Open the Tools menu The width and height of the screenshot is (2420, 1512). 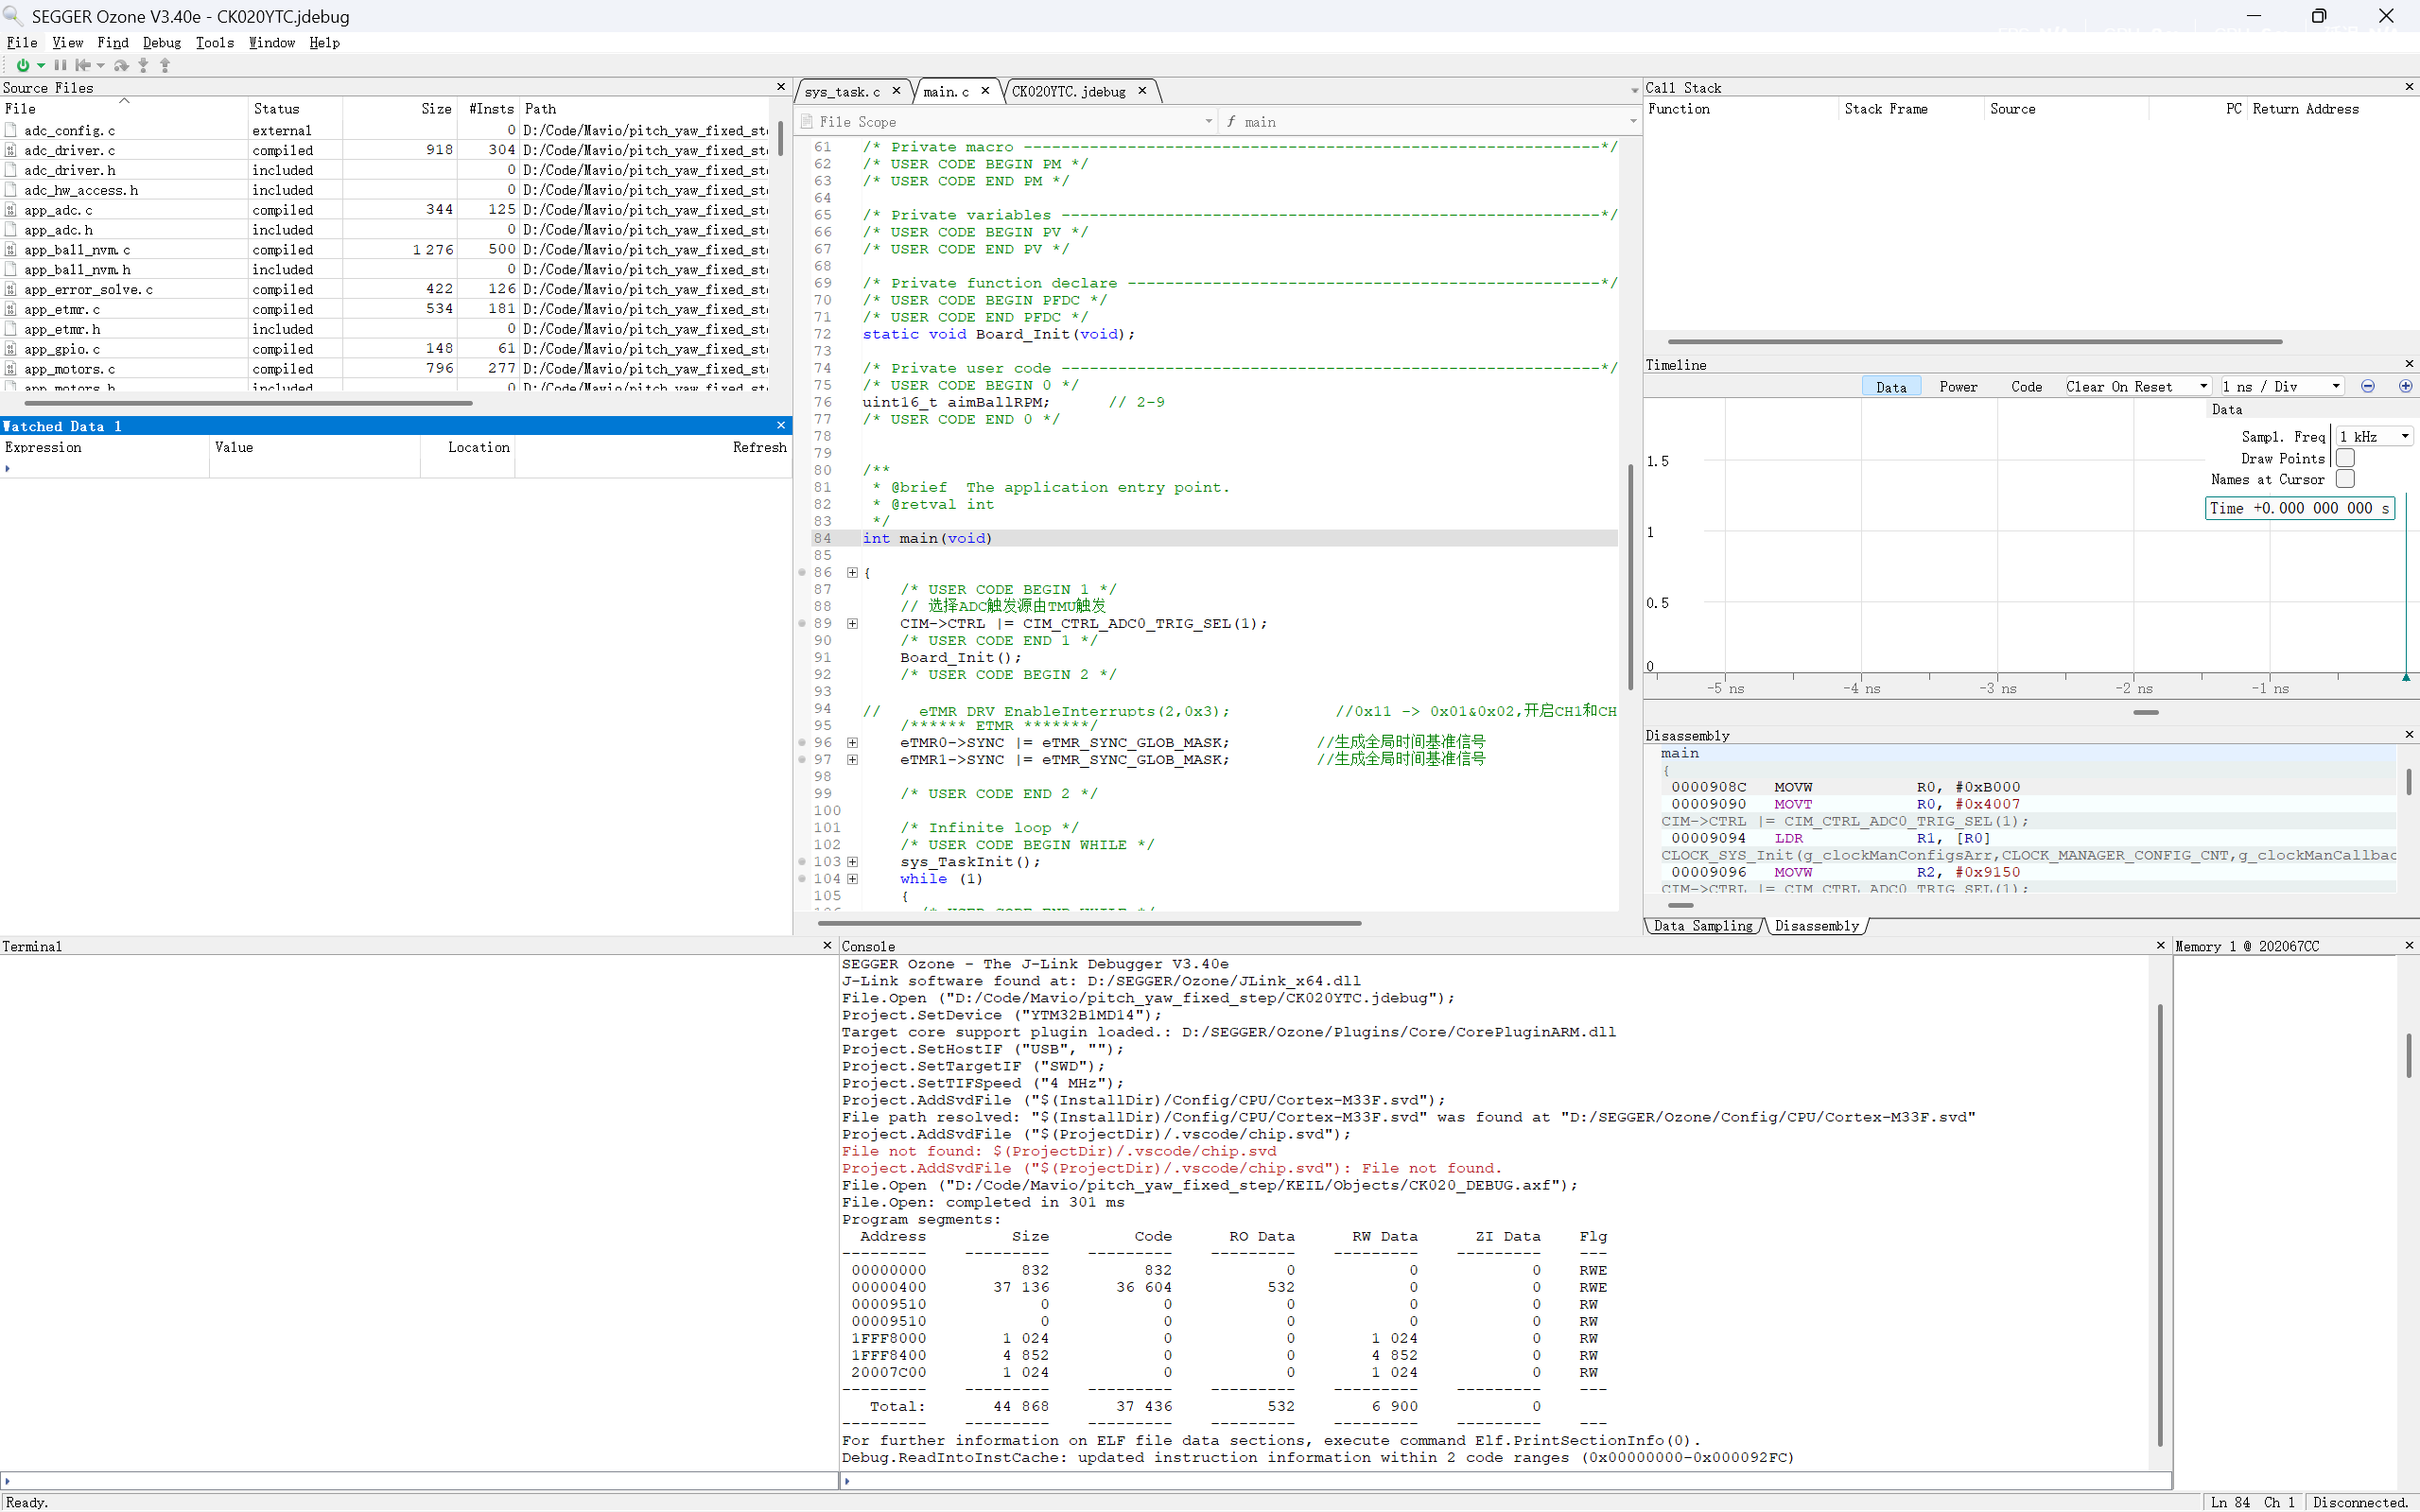coord(215,43)
